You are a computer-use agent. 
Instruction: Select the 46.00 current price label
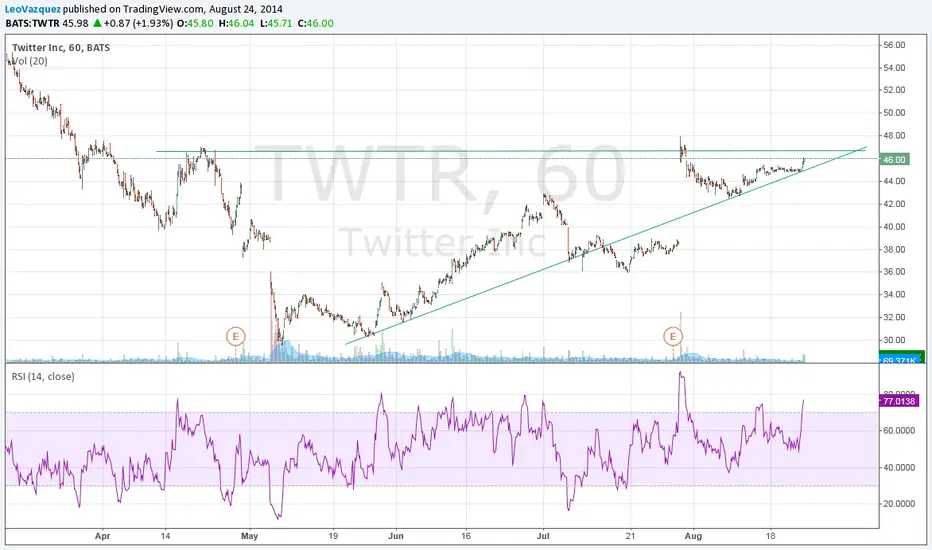tap(894, 159)
